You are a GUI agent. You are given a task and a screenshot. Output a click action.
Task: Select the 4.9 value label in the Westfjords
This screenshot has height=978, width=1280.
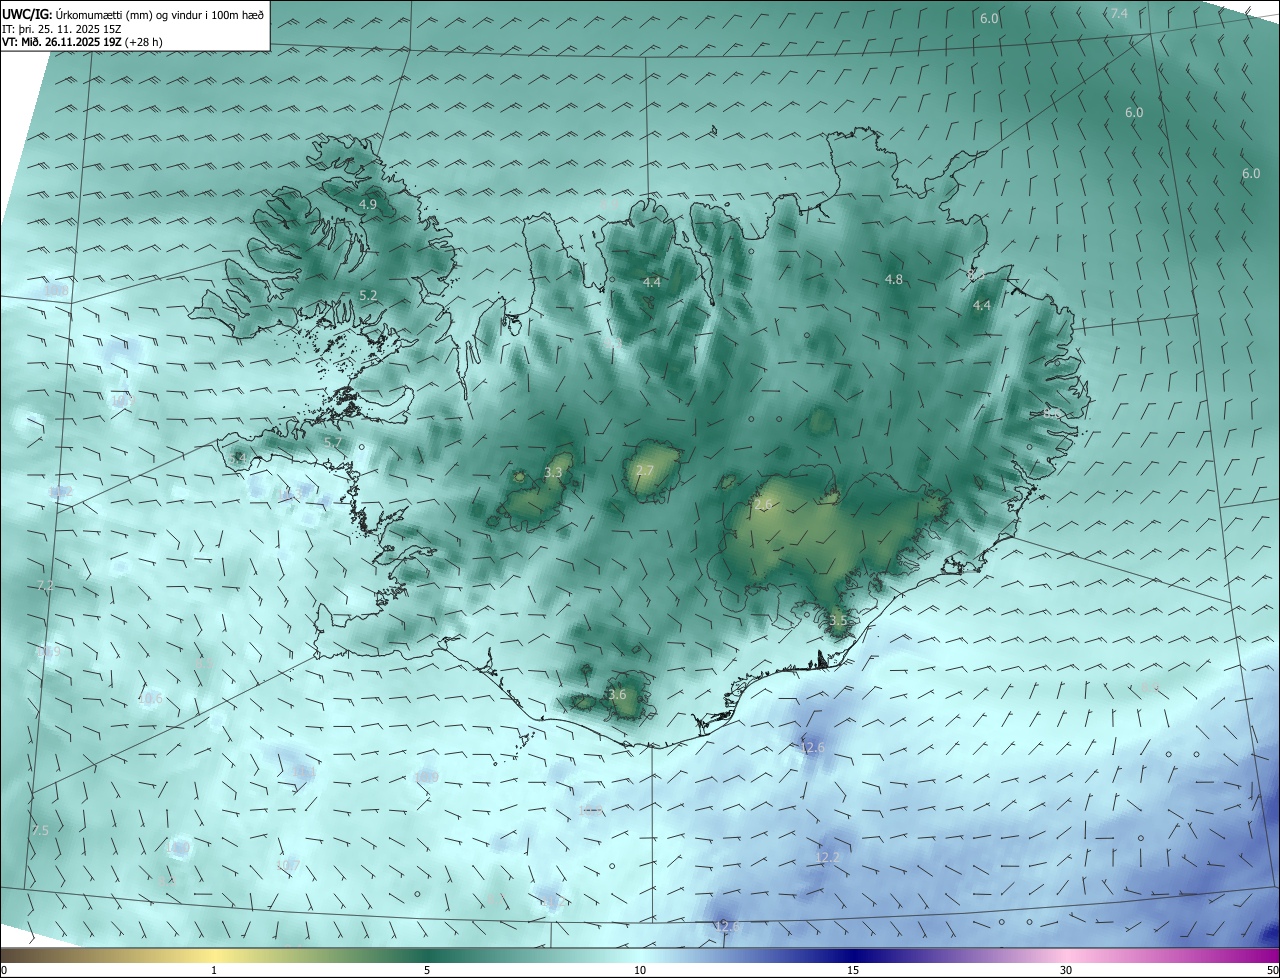367,204
